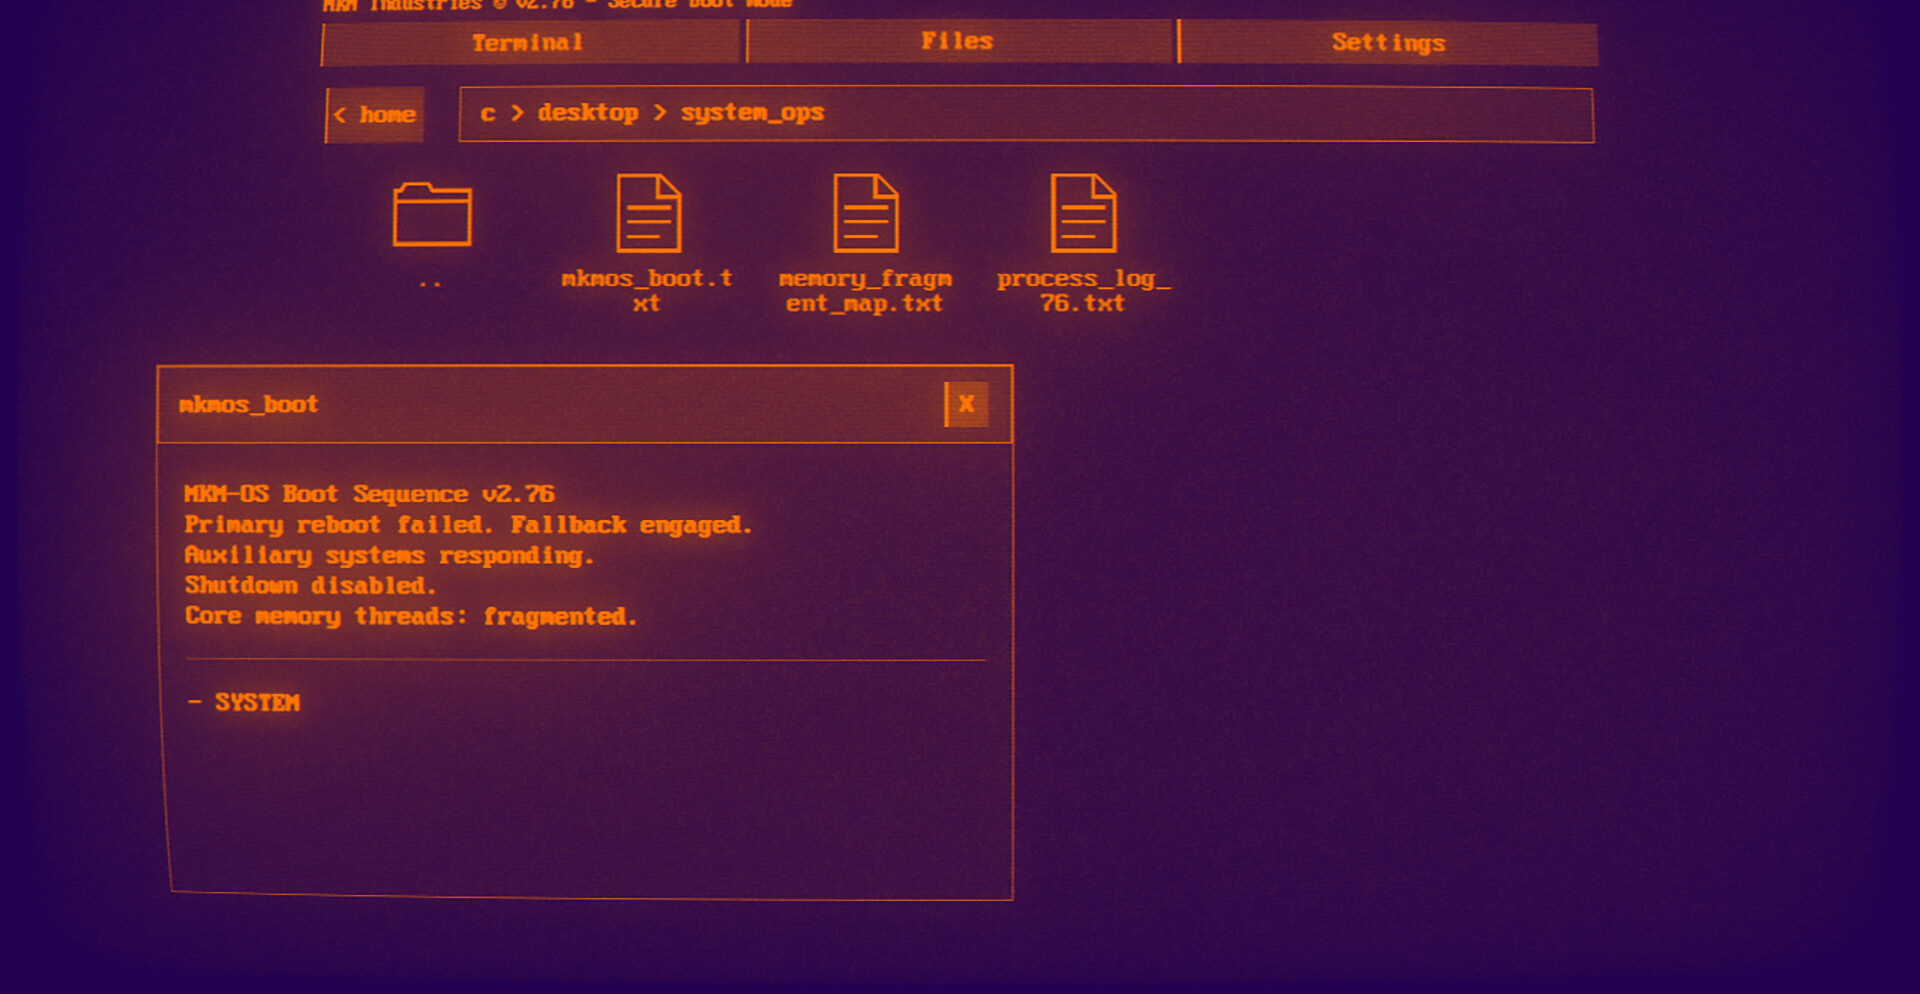The width and height of the screenshot is (1920, 994).
Task: Open the process_log_76.txt file icon
Action: pyautogui.click(x=1082, y=213)
